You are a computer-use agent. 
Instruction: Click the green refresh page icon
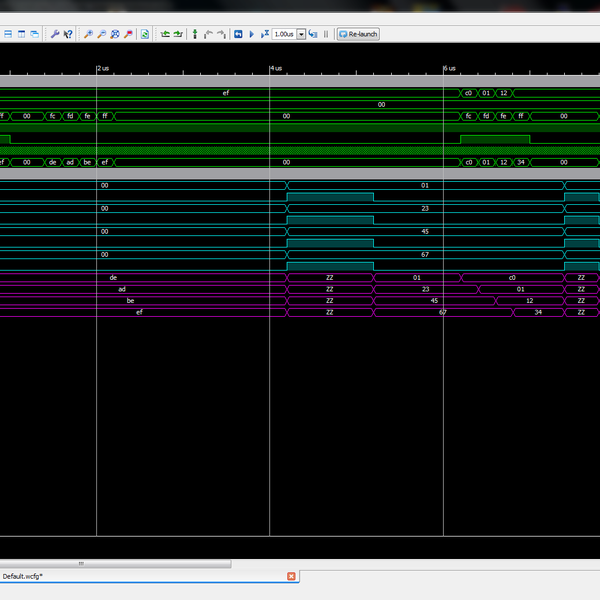pos(145,34)
